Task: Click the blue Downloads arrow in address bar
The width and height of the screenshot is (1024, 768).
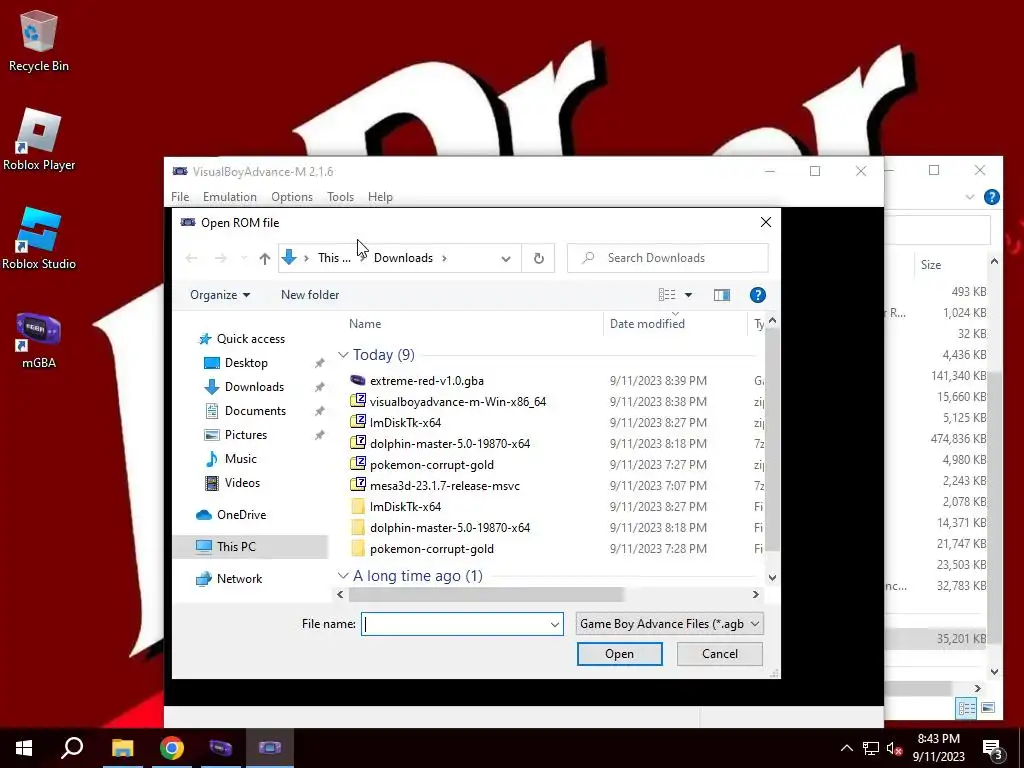Action: pos(289,258)
